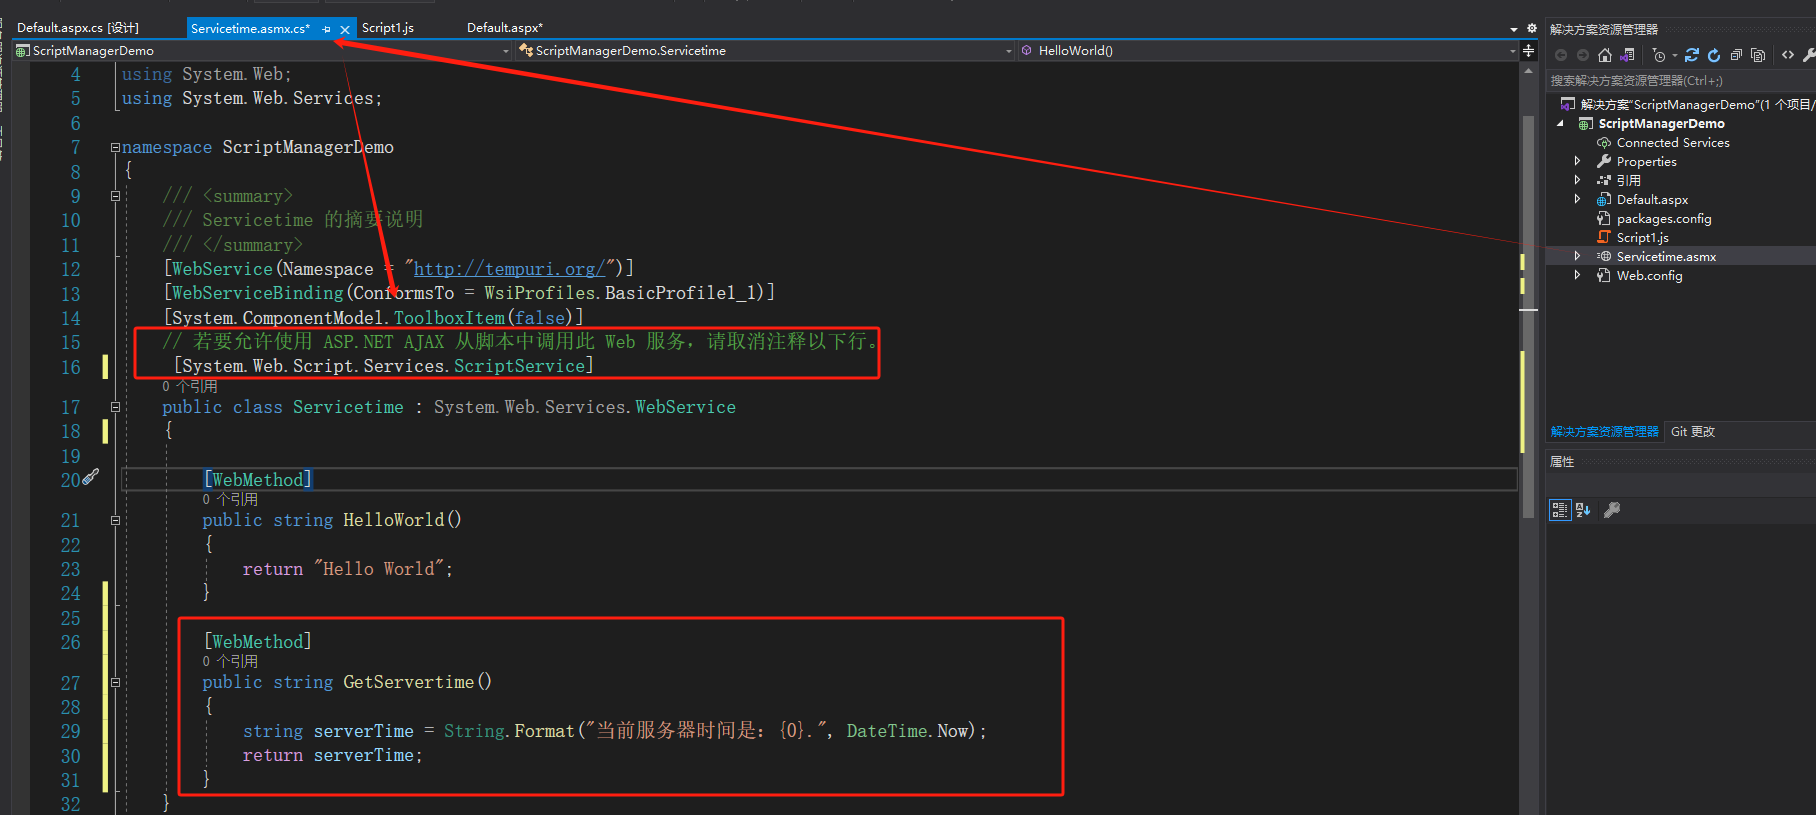Switch to Default.aspx.cs [设计] tab
The width and height of the screenshot is (1816, 815).
pos(78,28)
